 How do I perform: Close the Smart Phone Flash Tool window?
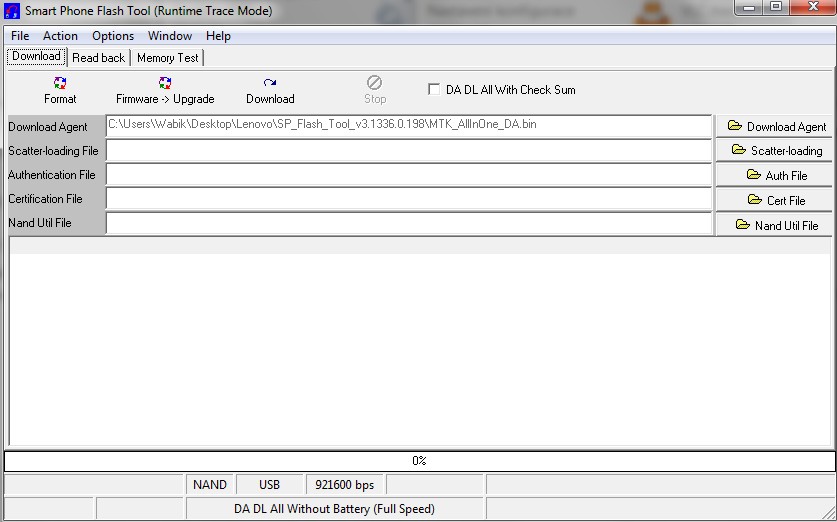[x=813, y=7]
